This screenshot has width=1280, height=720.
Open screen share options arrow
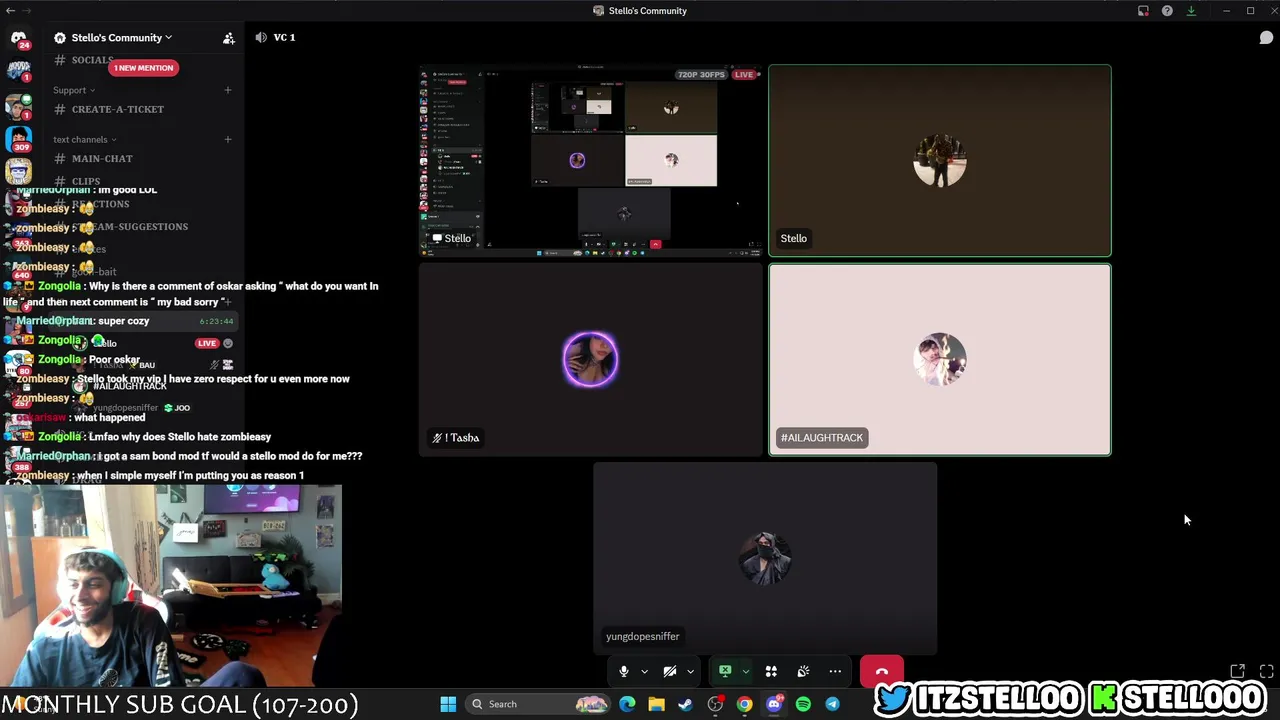click(745, 672)
